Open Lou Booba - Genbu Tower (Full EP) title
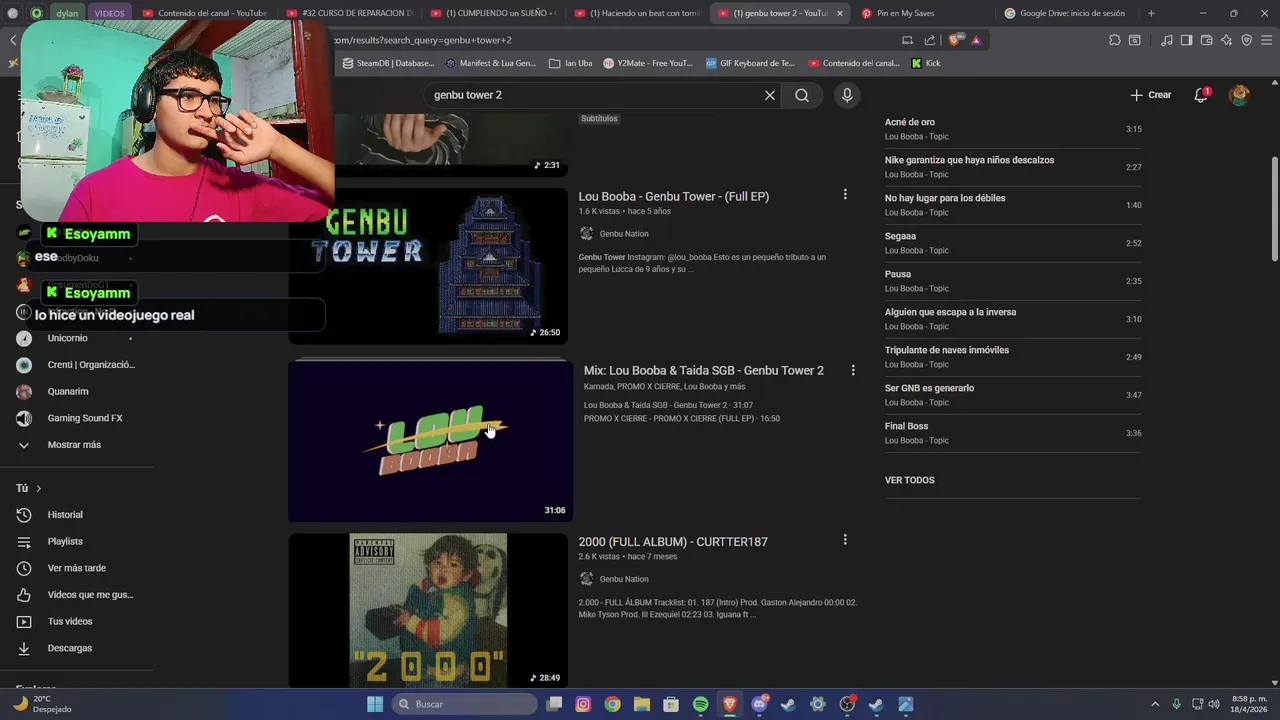 coord(673,196)
